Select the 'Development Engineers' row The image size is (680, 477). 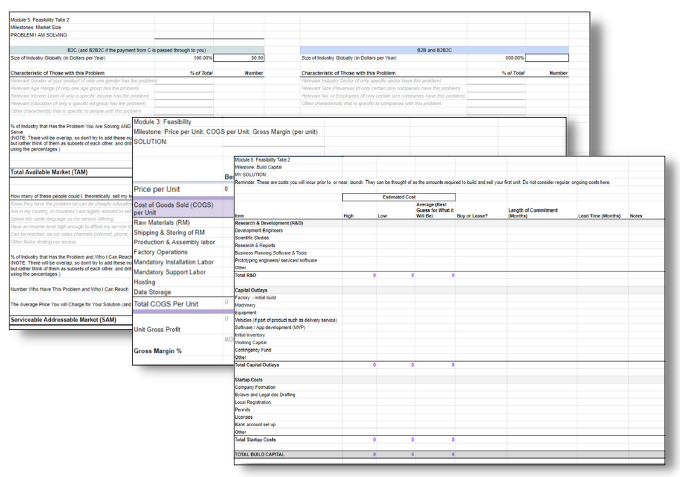point(258,230)
